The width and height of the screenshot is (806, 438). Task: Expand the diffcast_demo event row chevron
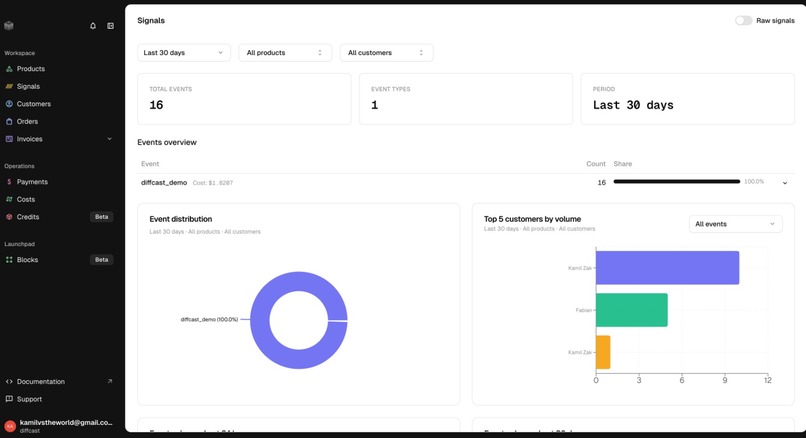(x=785, y=183)
